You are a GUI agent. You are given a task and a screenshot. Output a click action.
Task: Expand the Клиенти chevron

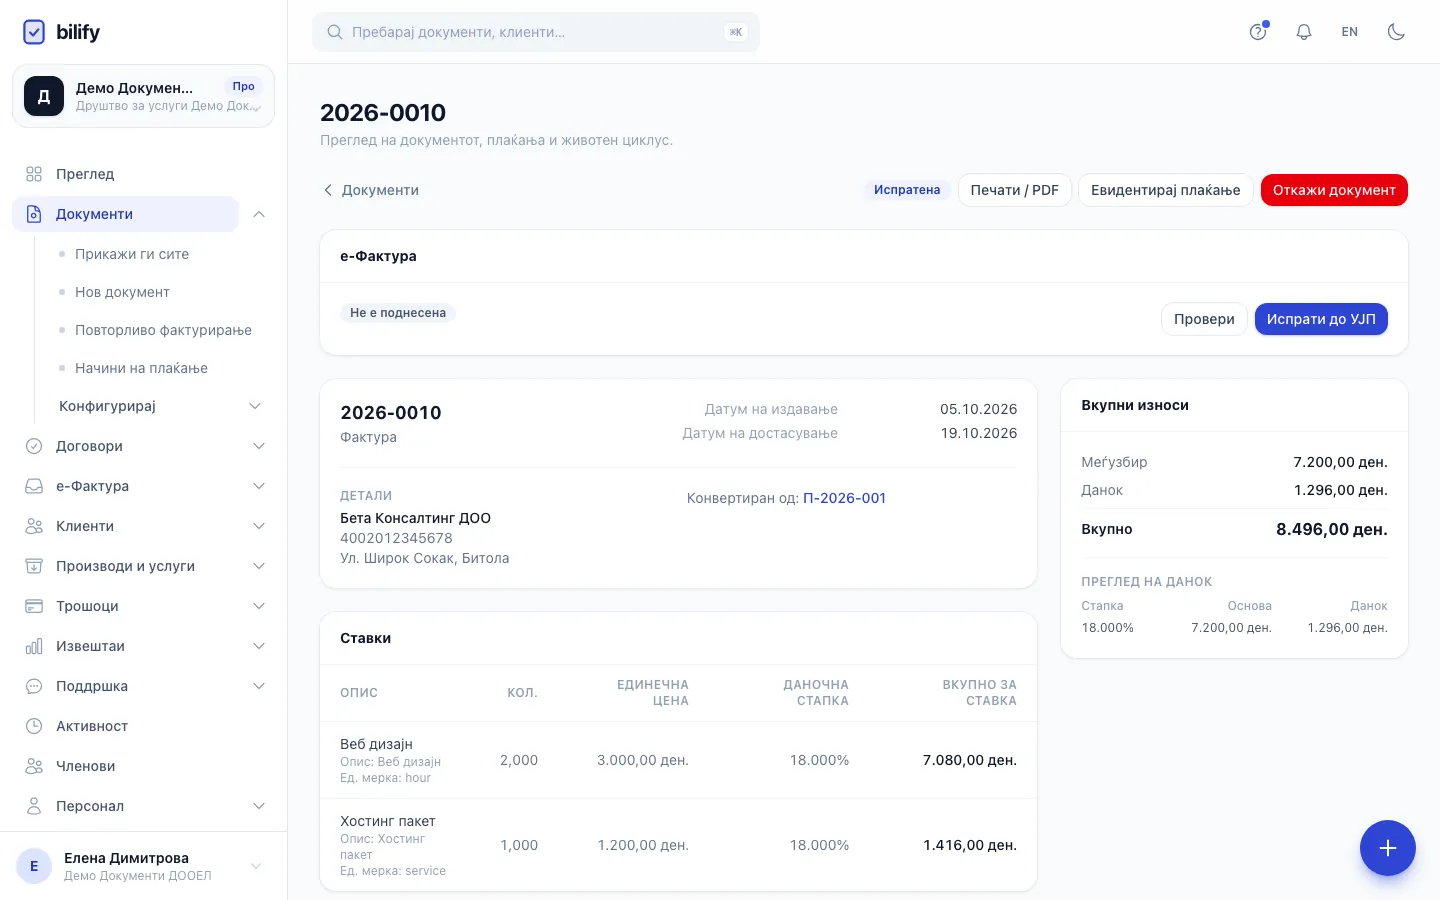click(x=259, y=526)
